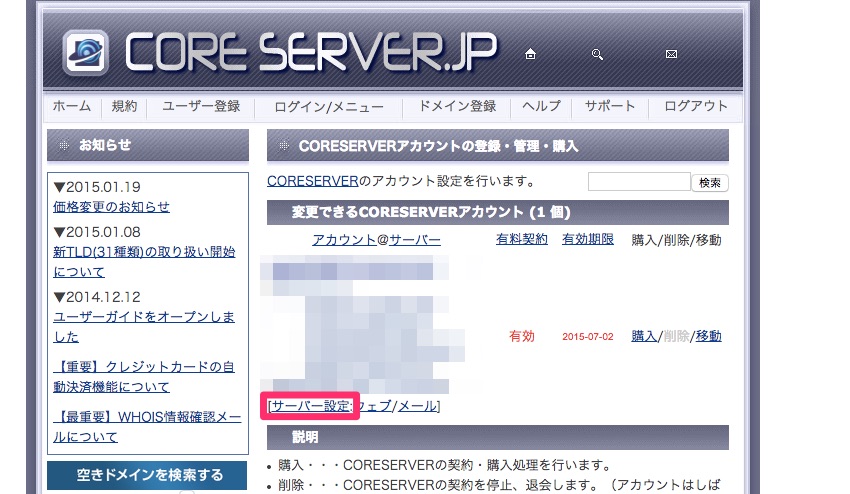
Task: Click the 検索 search button
Action: tap(710, 183)
